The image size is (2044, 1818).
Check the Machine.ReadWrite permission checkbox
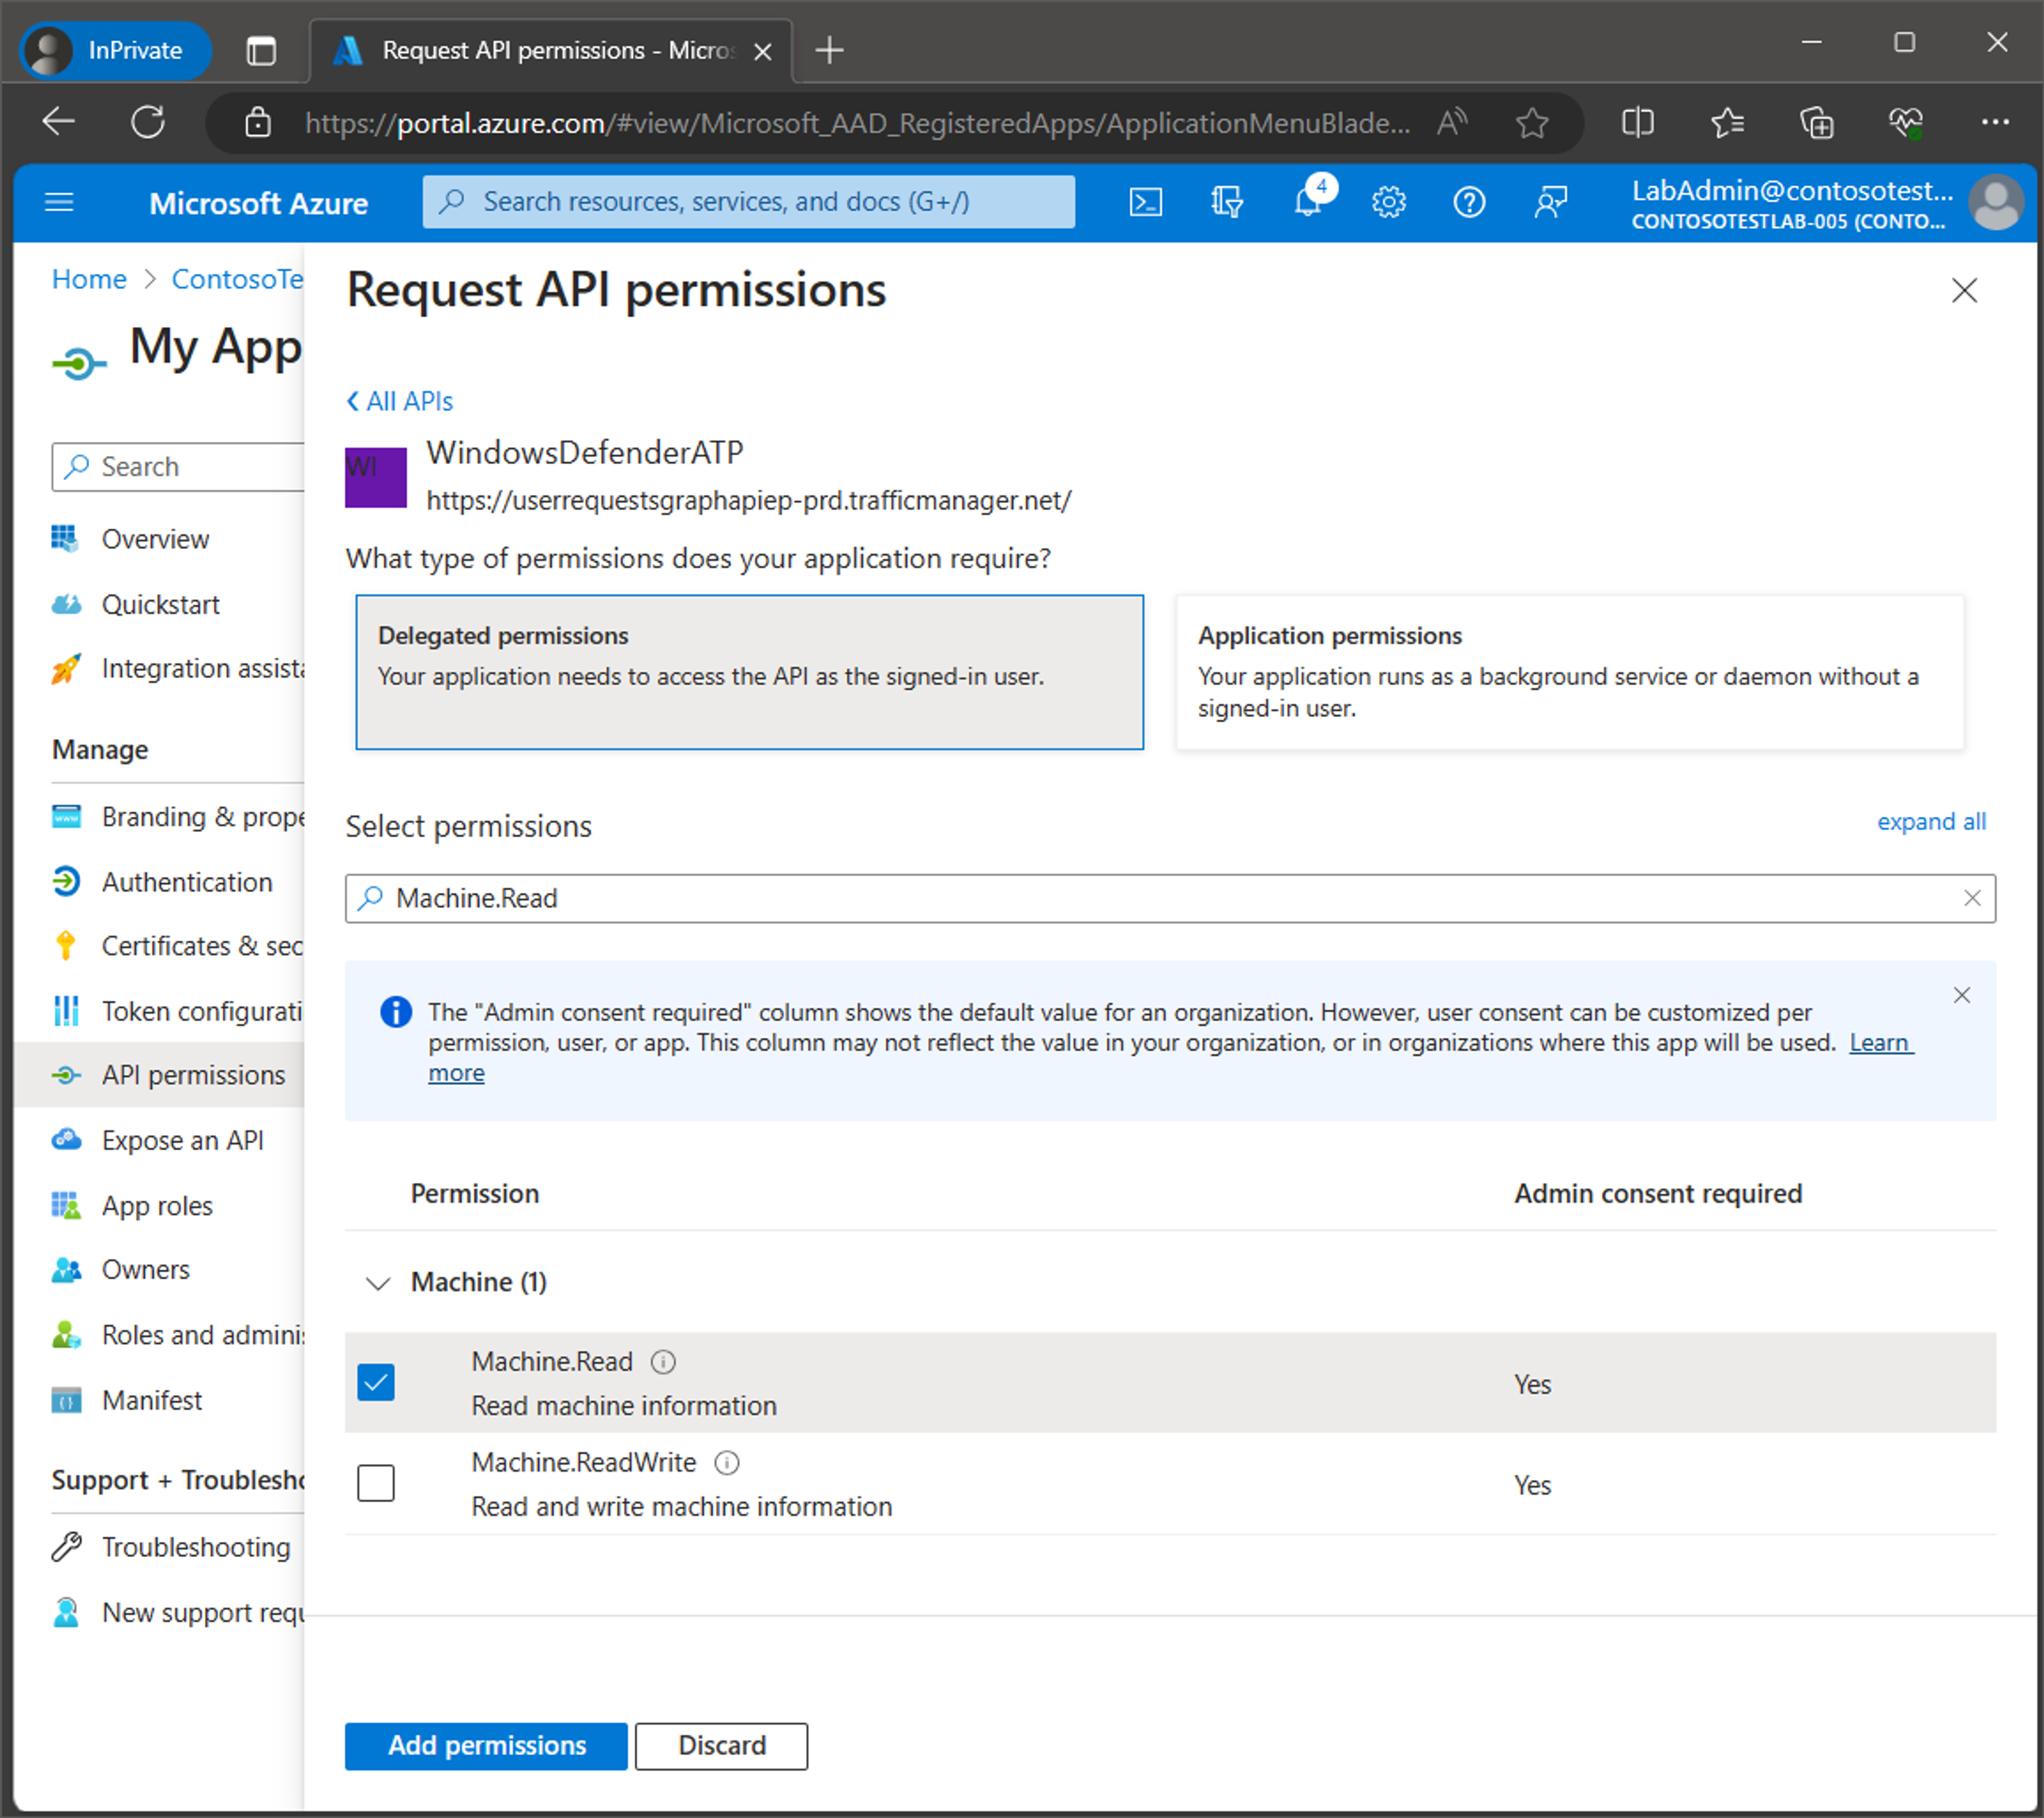pyautogui.click(x=376, y=1483)
